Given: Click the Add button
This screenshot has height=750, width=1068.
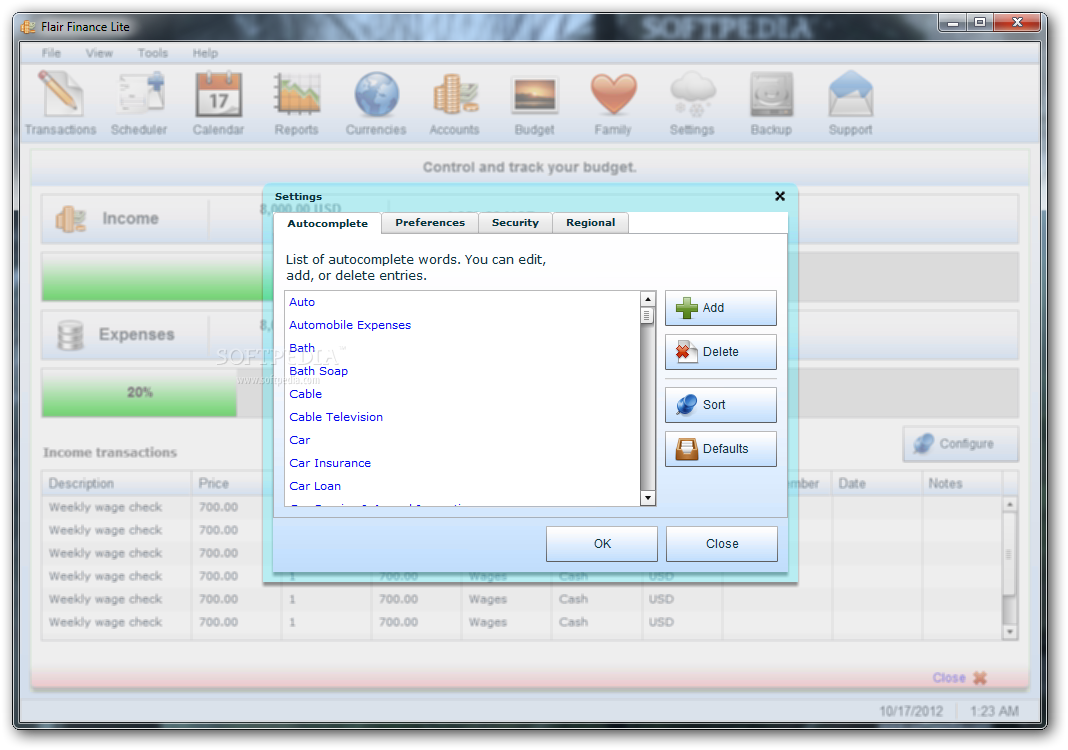Looking at the screenshot, I should pyautogui.click(x=721, y=308).
